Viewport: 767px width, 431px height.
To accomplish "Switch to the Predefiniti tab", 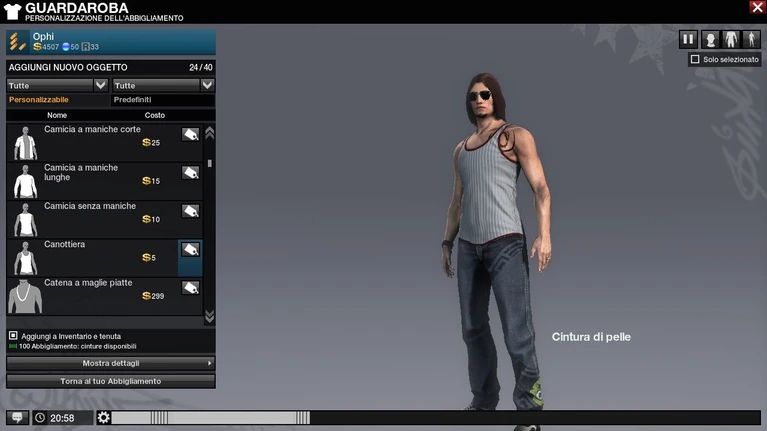I will (x=137, y=100).
